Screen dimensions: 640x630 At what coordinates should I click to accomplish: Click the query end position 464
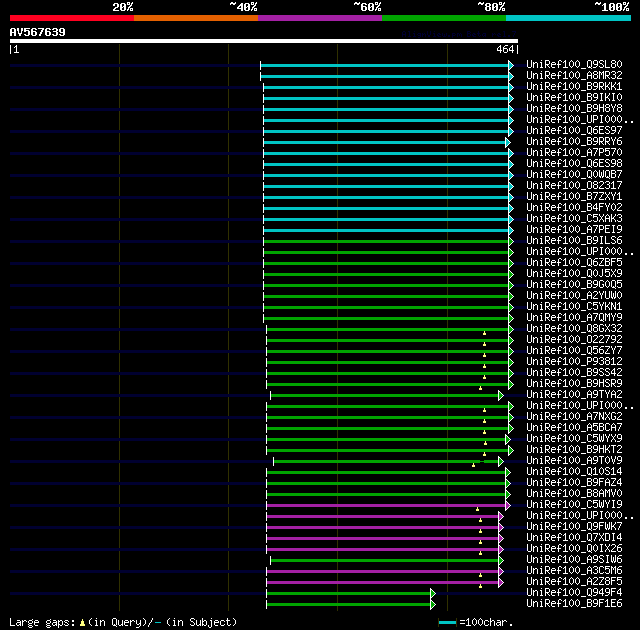click(x=505, y=49)
